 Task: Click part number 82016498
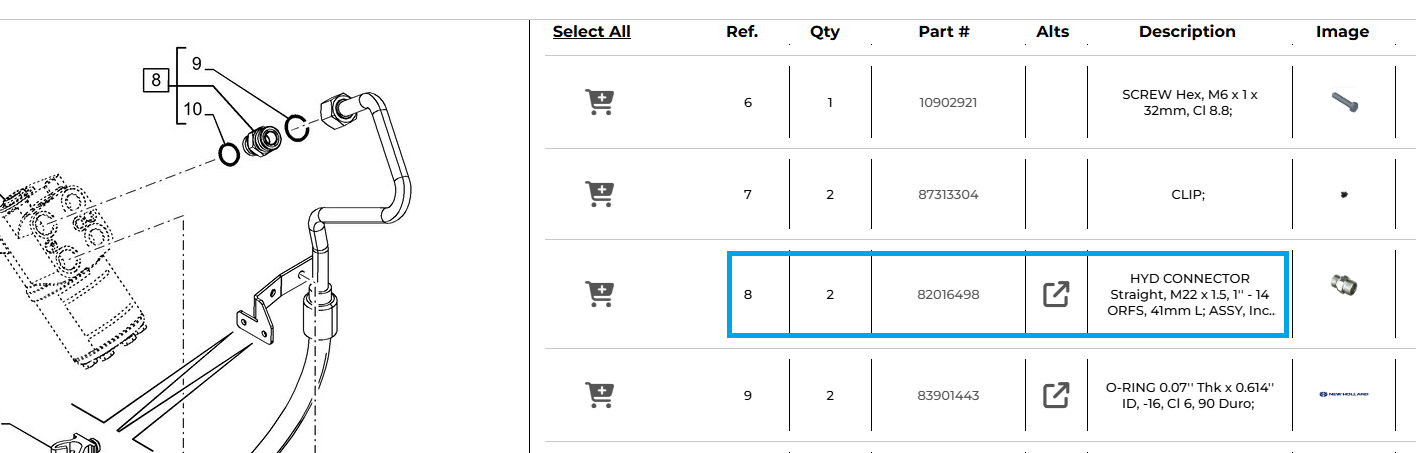pyautogui.click(x=948, y=294)
